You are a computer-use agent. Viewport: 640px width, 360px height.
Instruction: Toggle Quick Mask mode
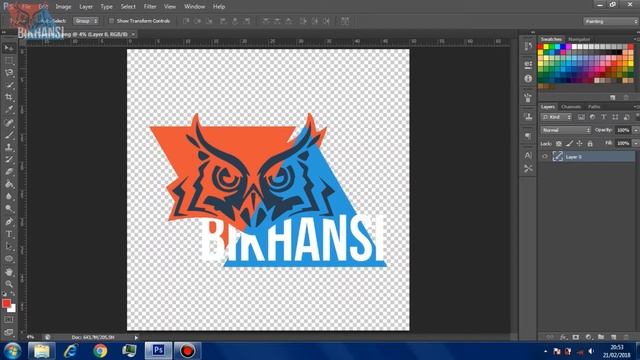(x=9, y=320)
